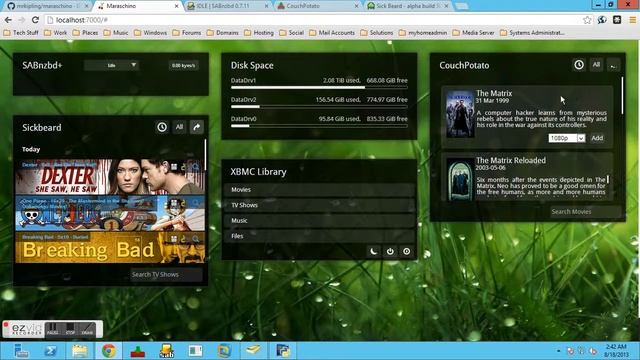Screen dimensions: 640x360
Task: Open Files in XBMC Library
Action: [x=319, y=236]
